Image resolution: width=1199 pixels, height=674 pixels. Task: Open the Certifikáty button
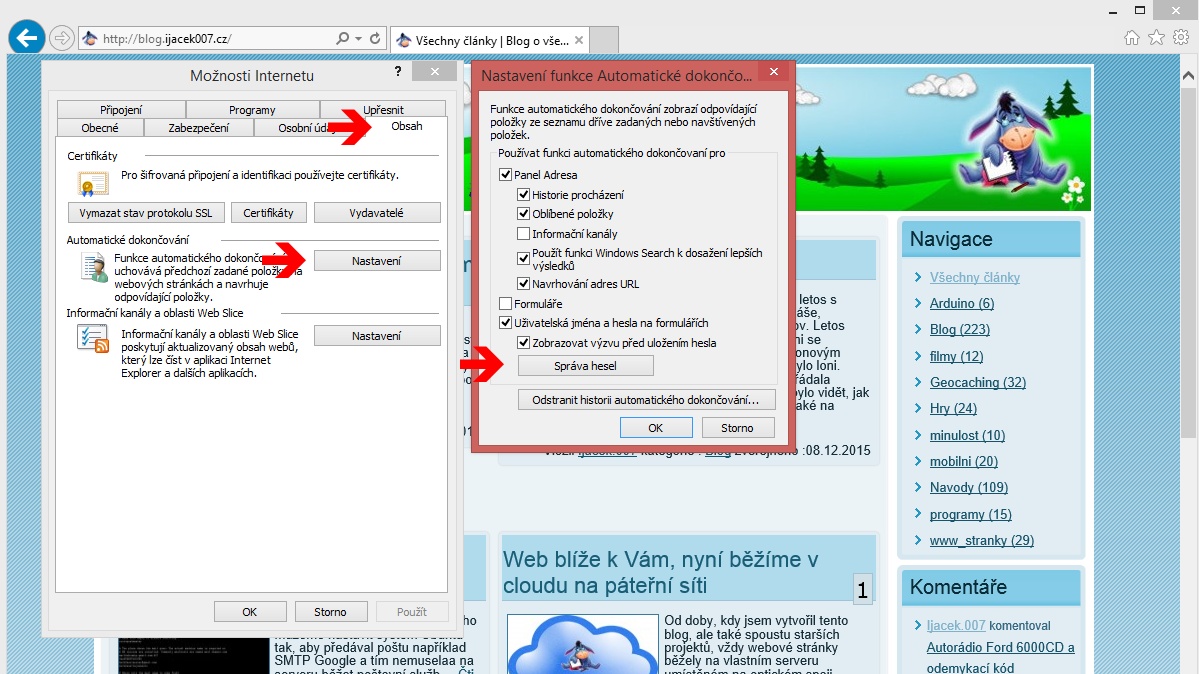(x=268, y=213)
